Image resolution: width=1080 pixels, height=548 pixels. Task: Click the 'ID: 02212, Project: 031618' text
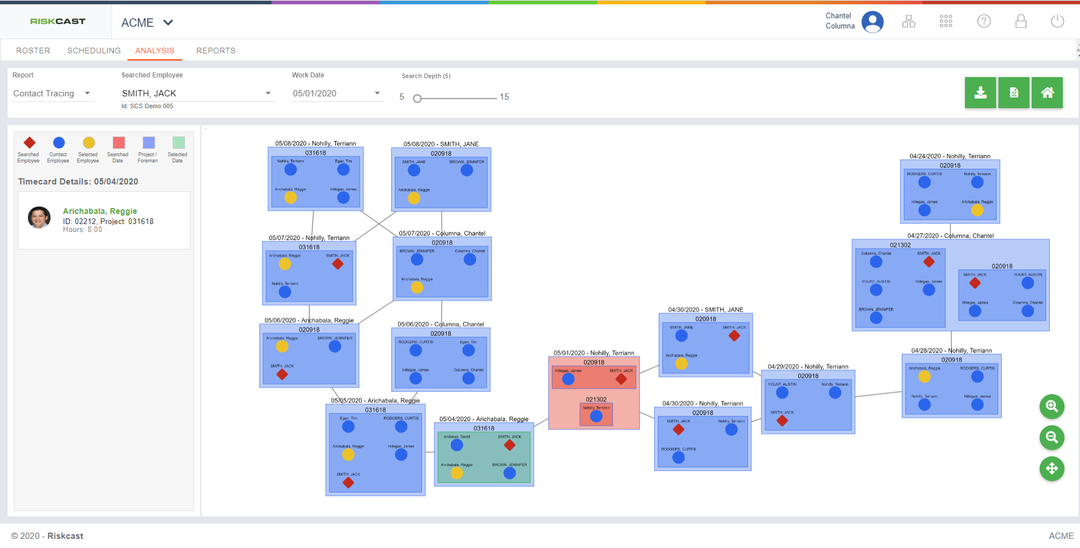pos(108,221)
